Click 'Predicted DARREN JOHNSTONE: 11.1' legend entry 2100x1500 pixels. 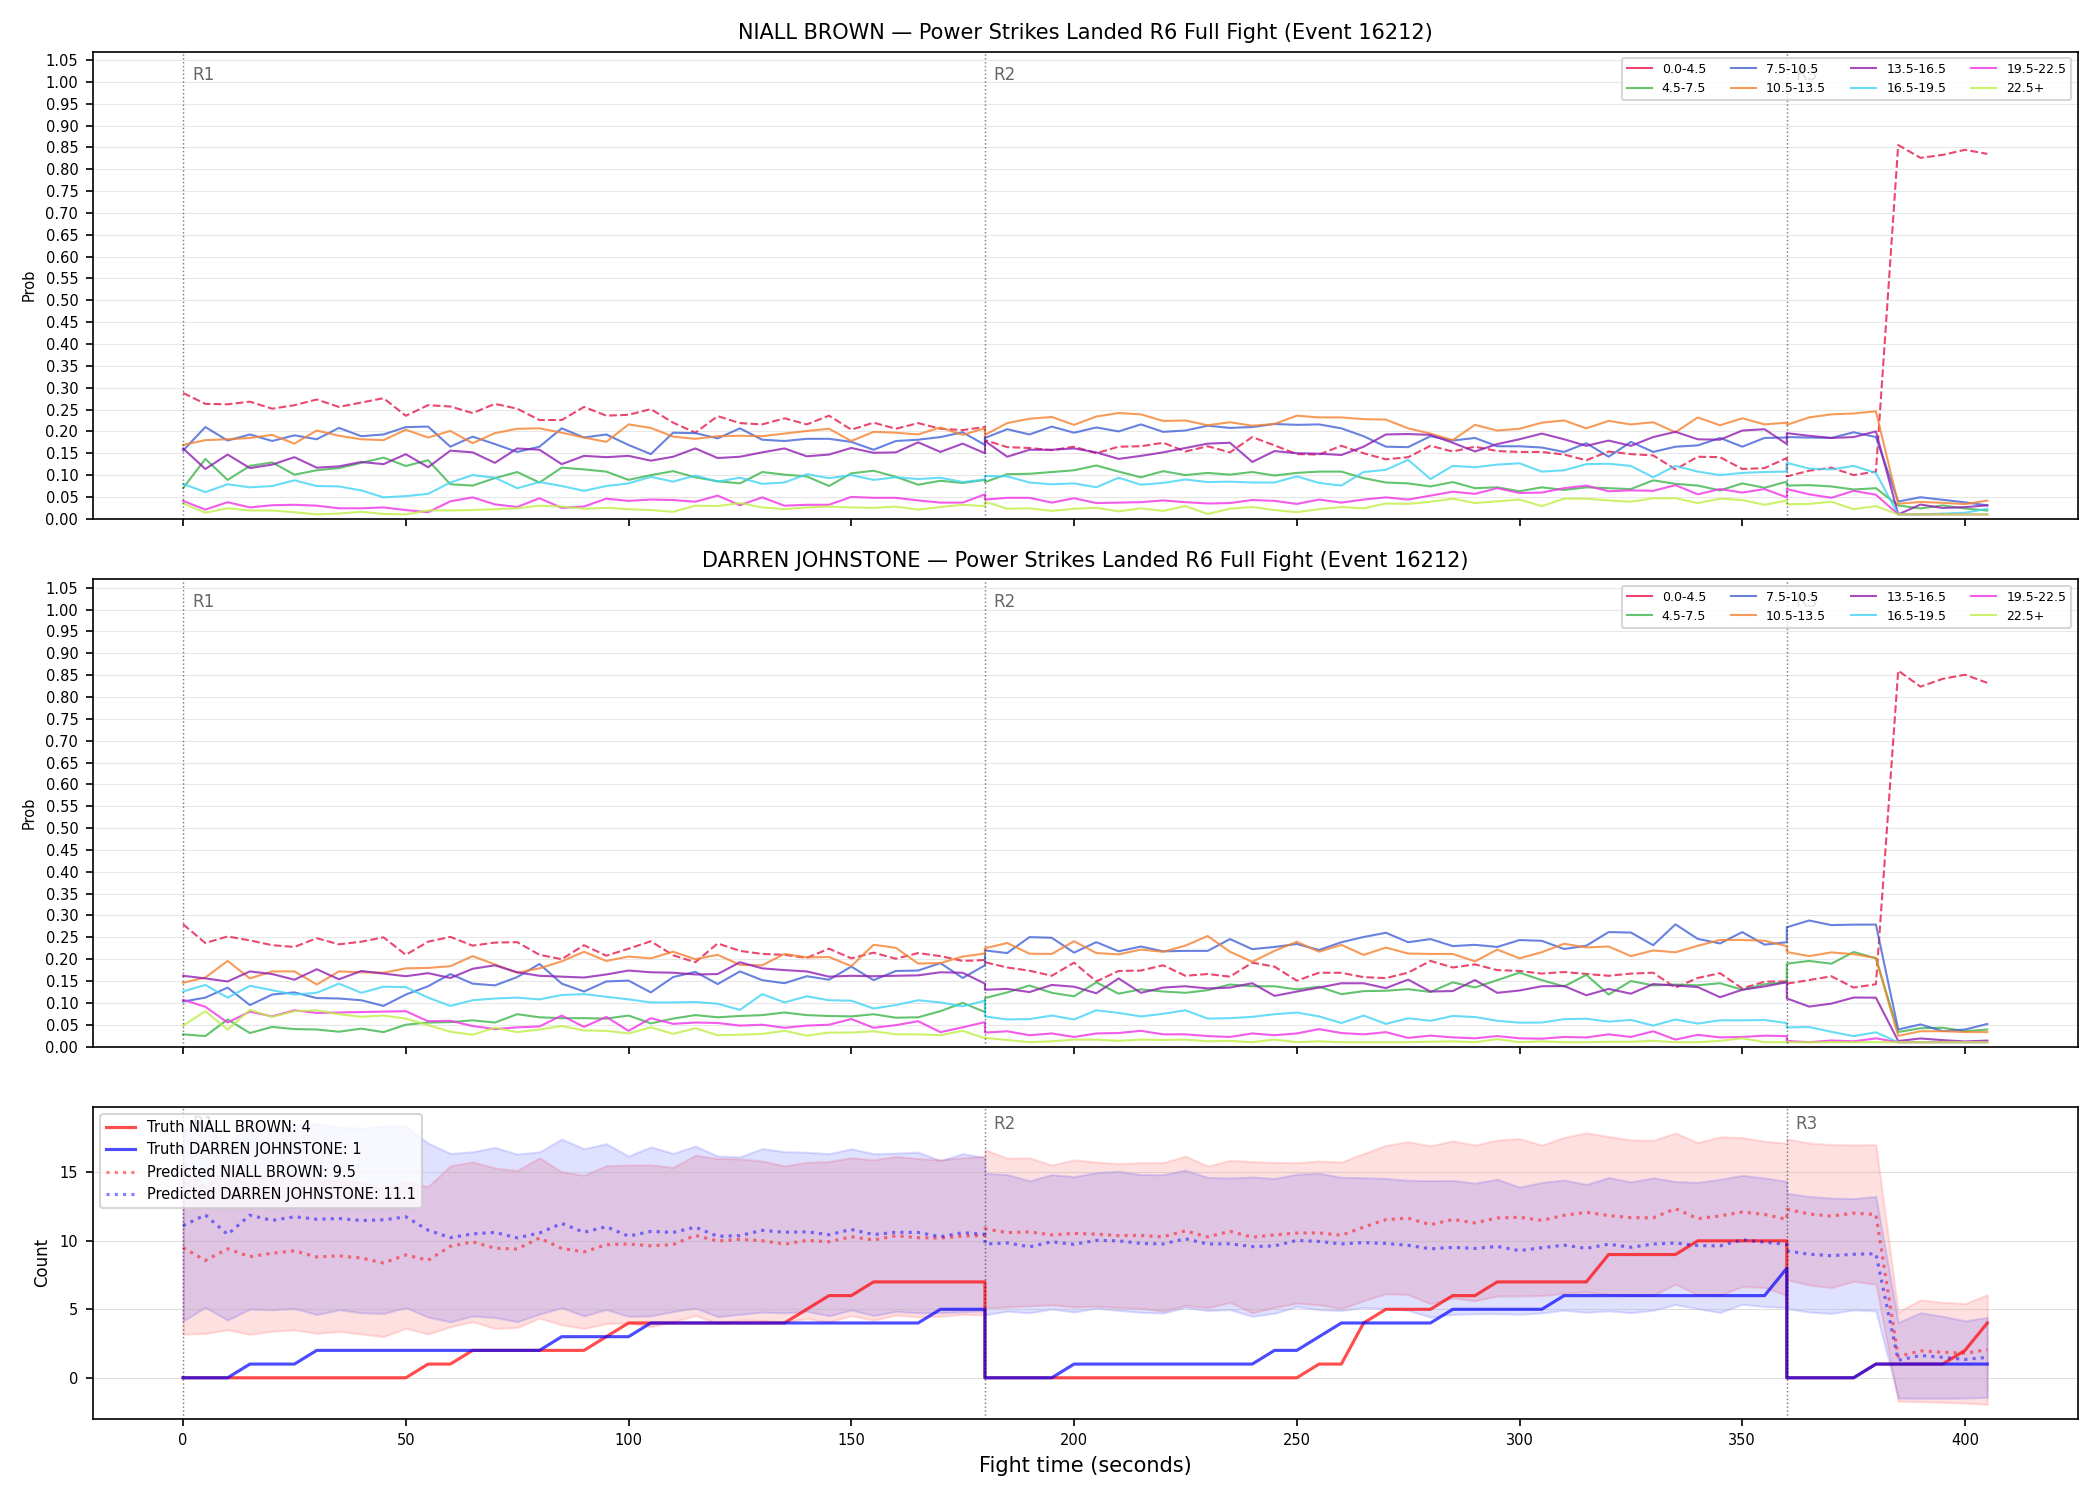pyautogui.click(x=260, y=1194)
